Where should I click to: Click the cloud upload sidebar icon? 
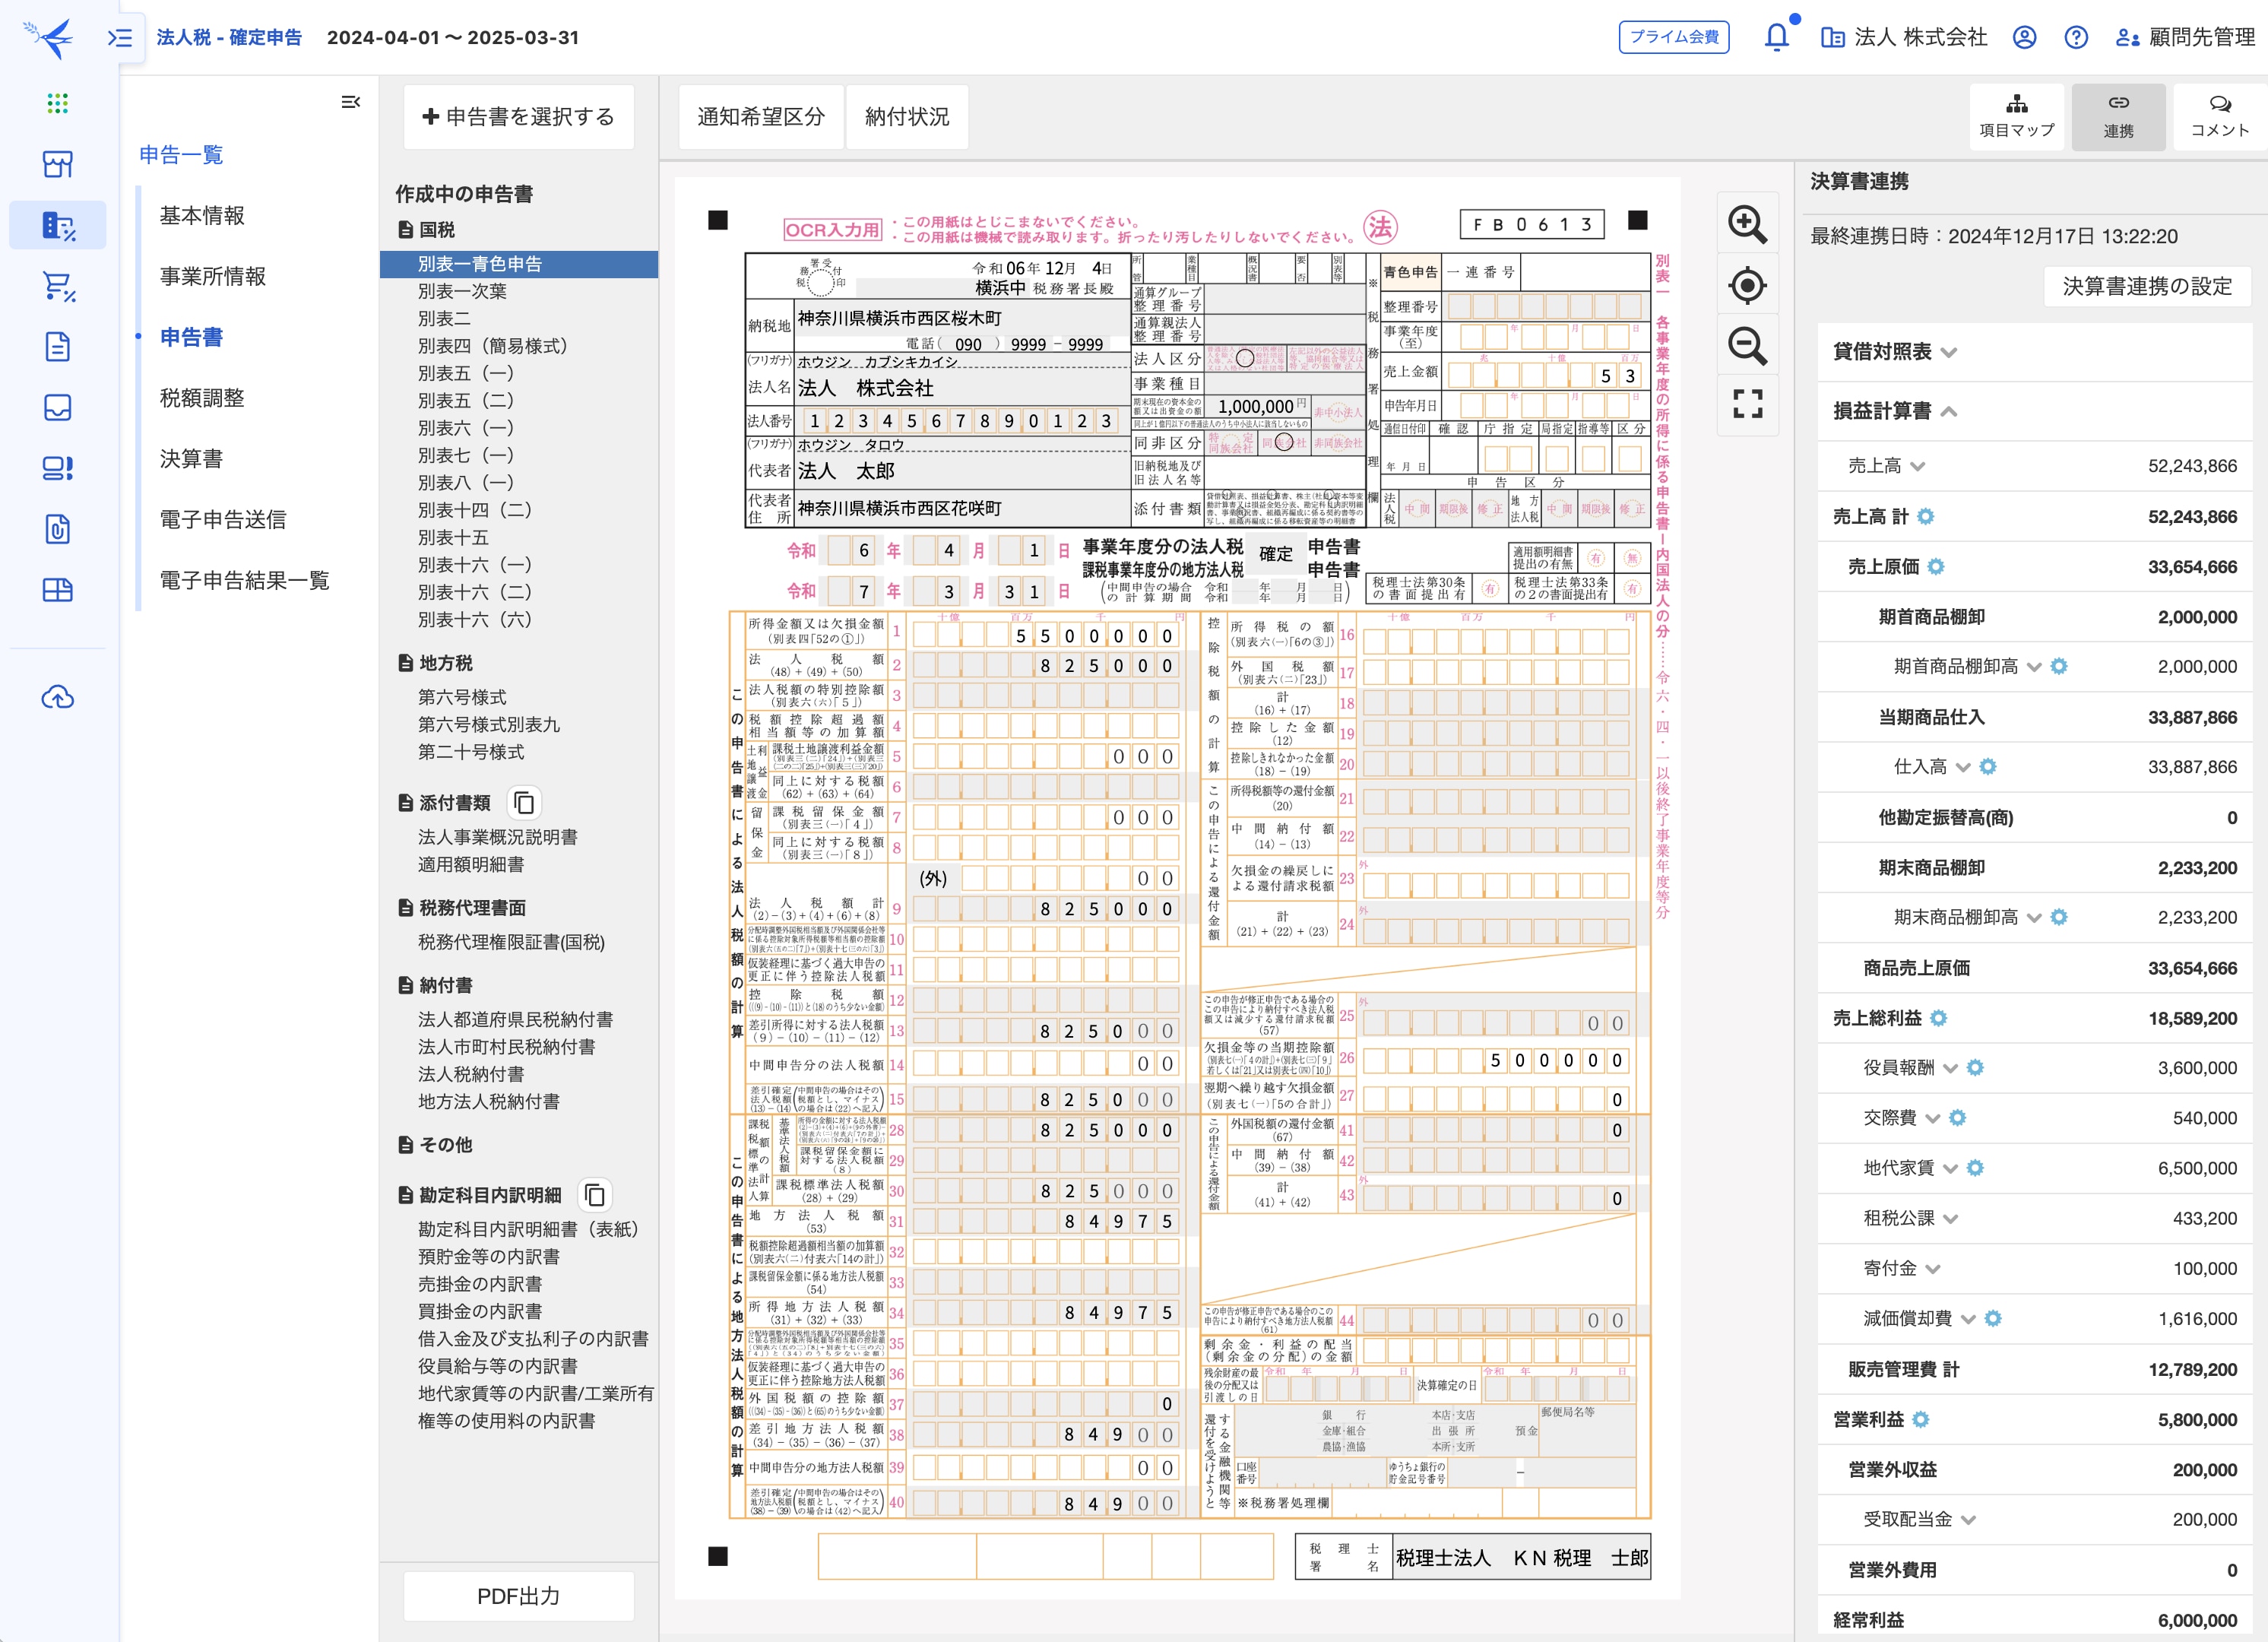pos(58,697)
